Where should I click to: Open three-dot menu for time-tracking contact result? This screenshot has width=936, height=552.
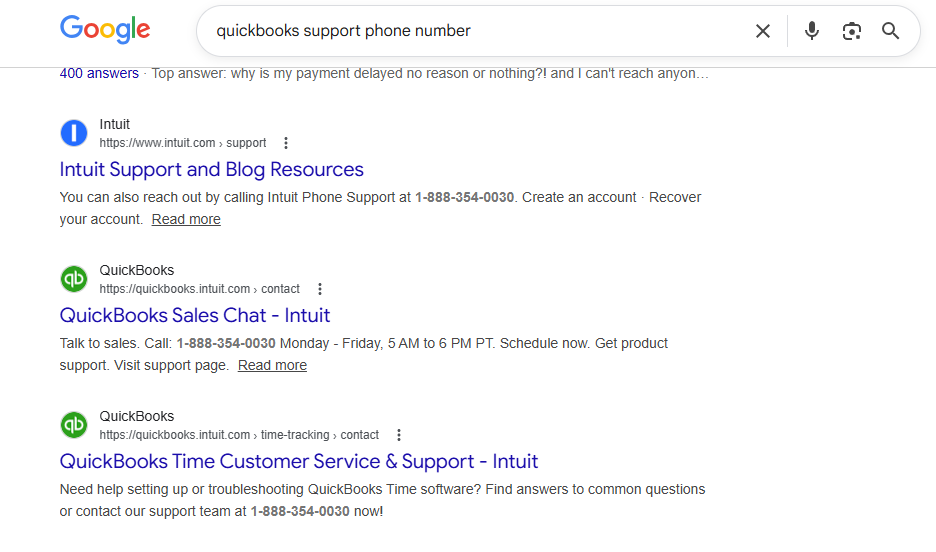pyautogui.click(x=399, y=435)
